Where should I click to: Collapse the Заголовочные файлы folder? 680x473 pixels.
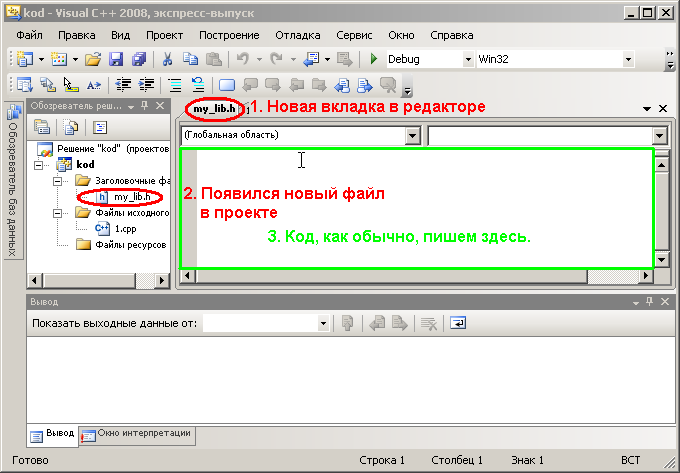[57, 181]
